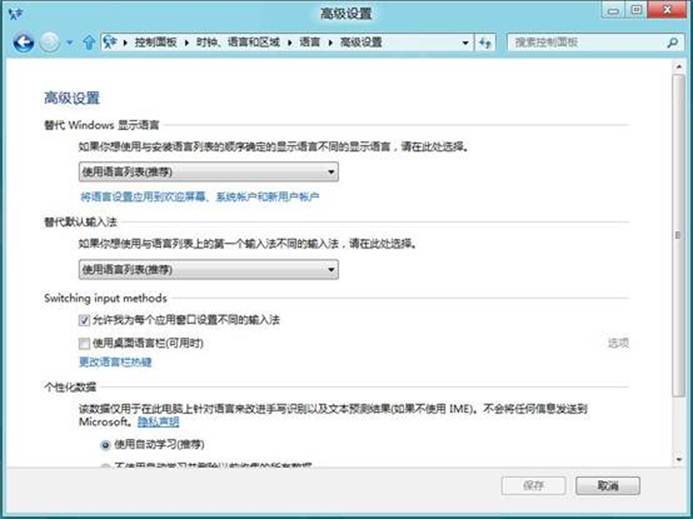Click the window title bar icon
The image size is (693, 519).
pyautogui.click(x=16, y=14)
